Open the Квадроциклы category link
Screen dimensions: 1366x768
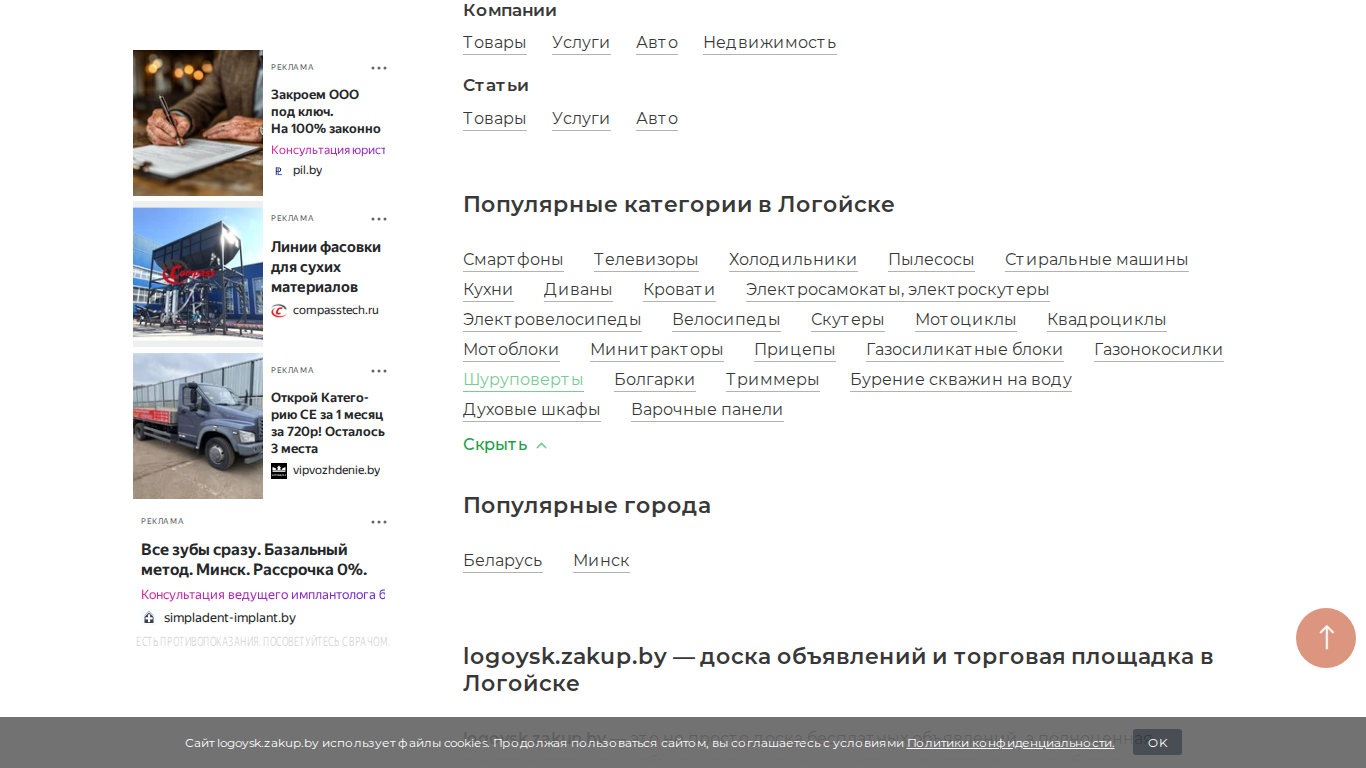click(x=1107, y=320)
